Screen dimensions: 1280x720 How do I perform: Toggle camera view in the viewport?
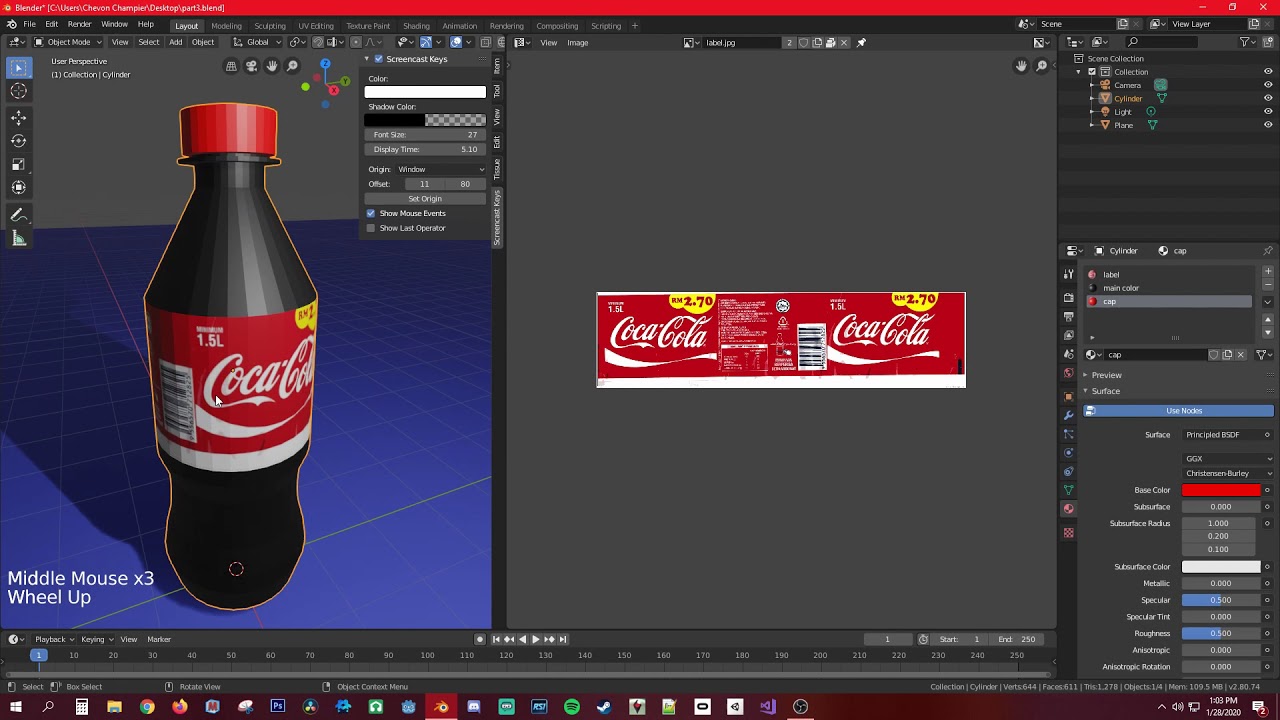(252, 66)
